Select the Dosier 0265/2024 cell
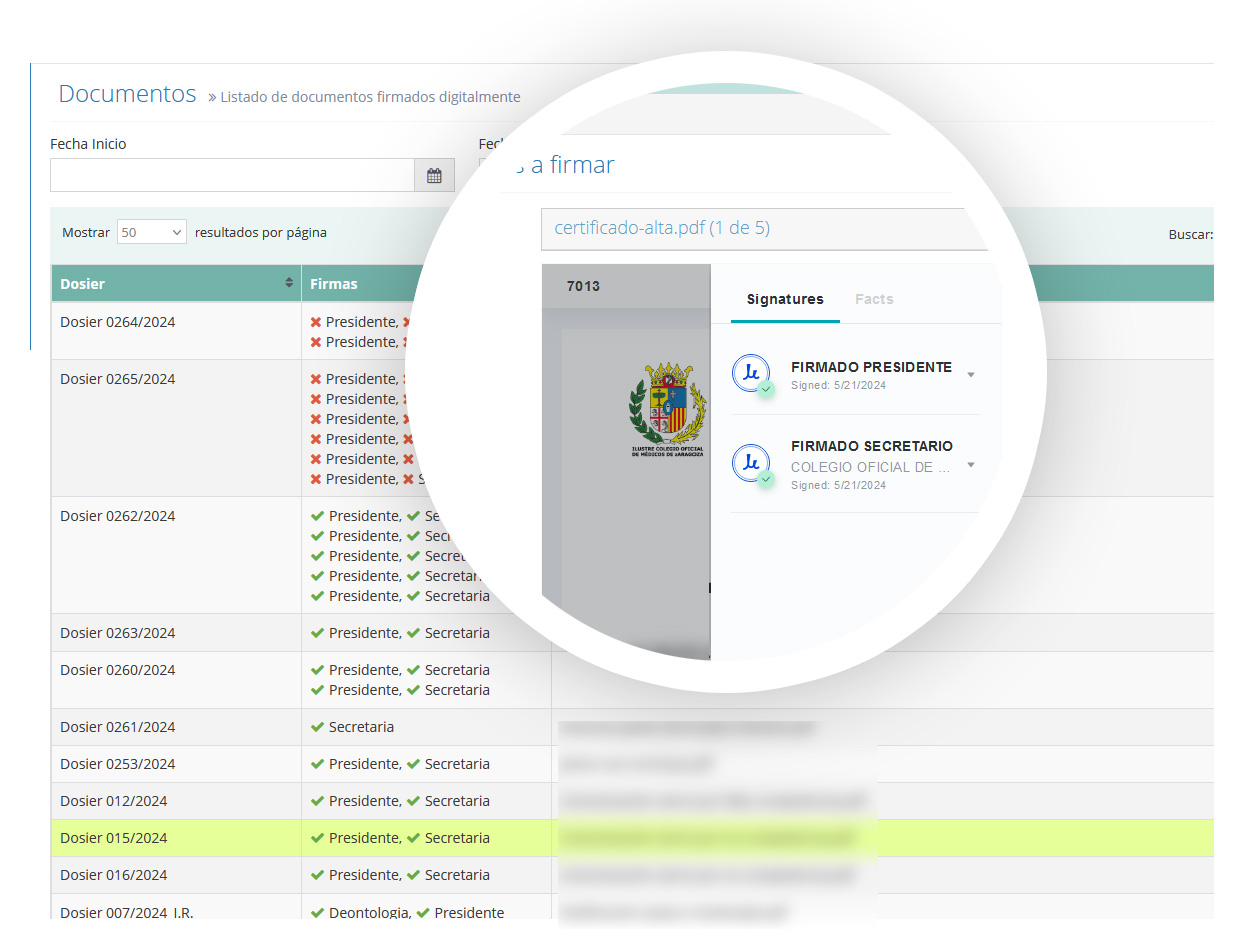Image resolution: width=1244 pixels, height=949 pixels. (x=176, y=428)
